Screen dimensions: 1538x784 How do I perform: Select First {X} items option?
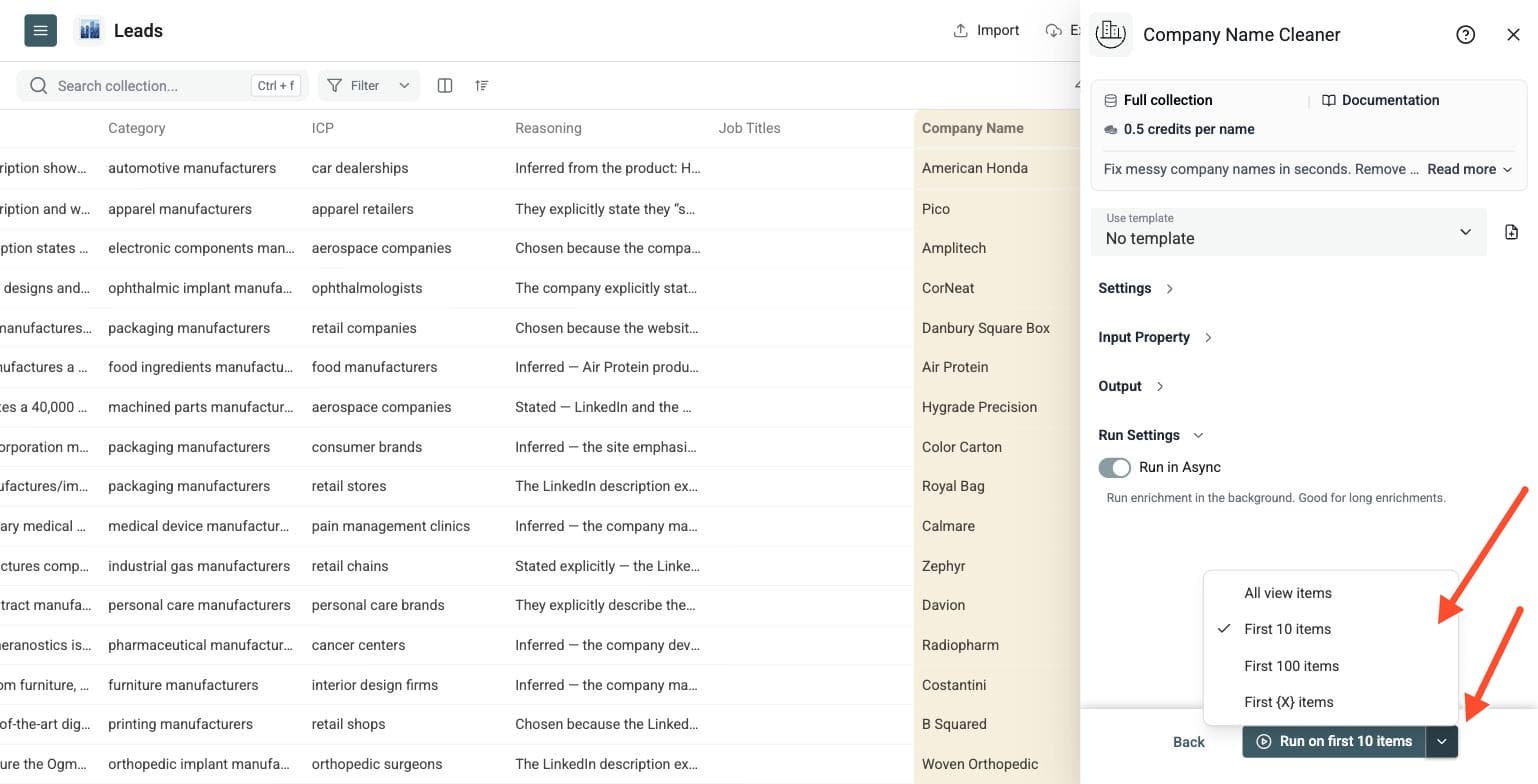click(1331, 702)
